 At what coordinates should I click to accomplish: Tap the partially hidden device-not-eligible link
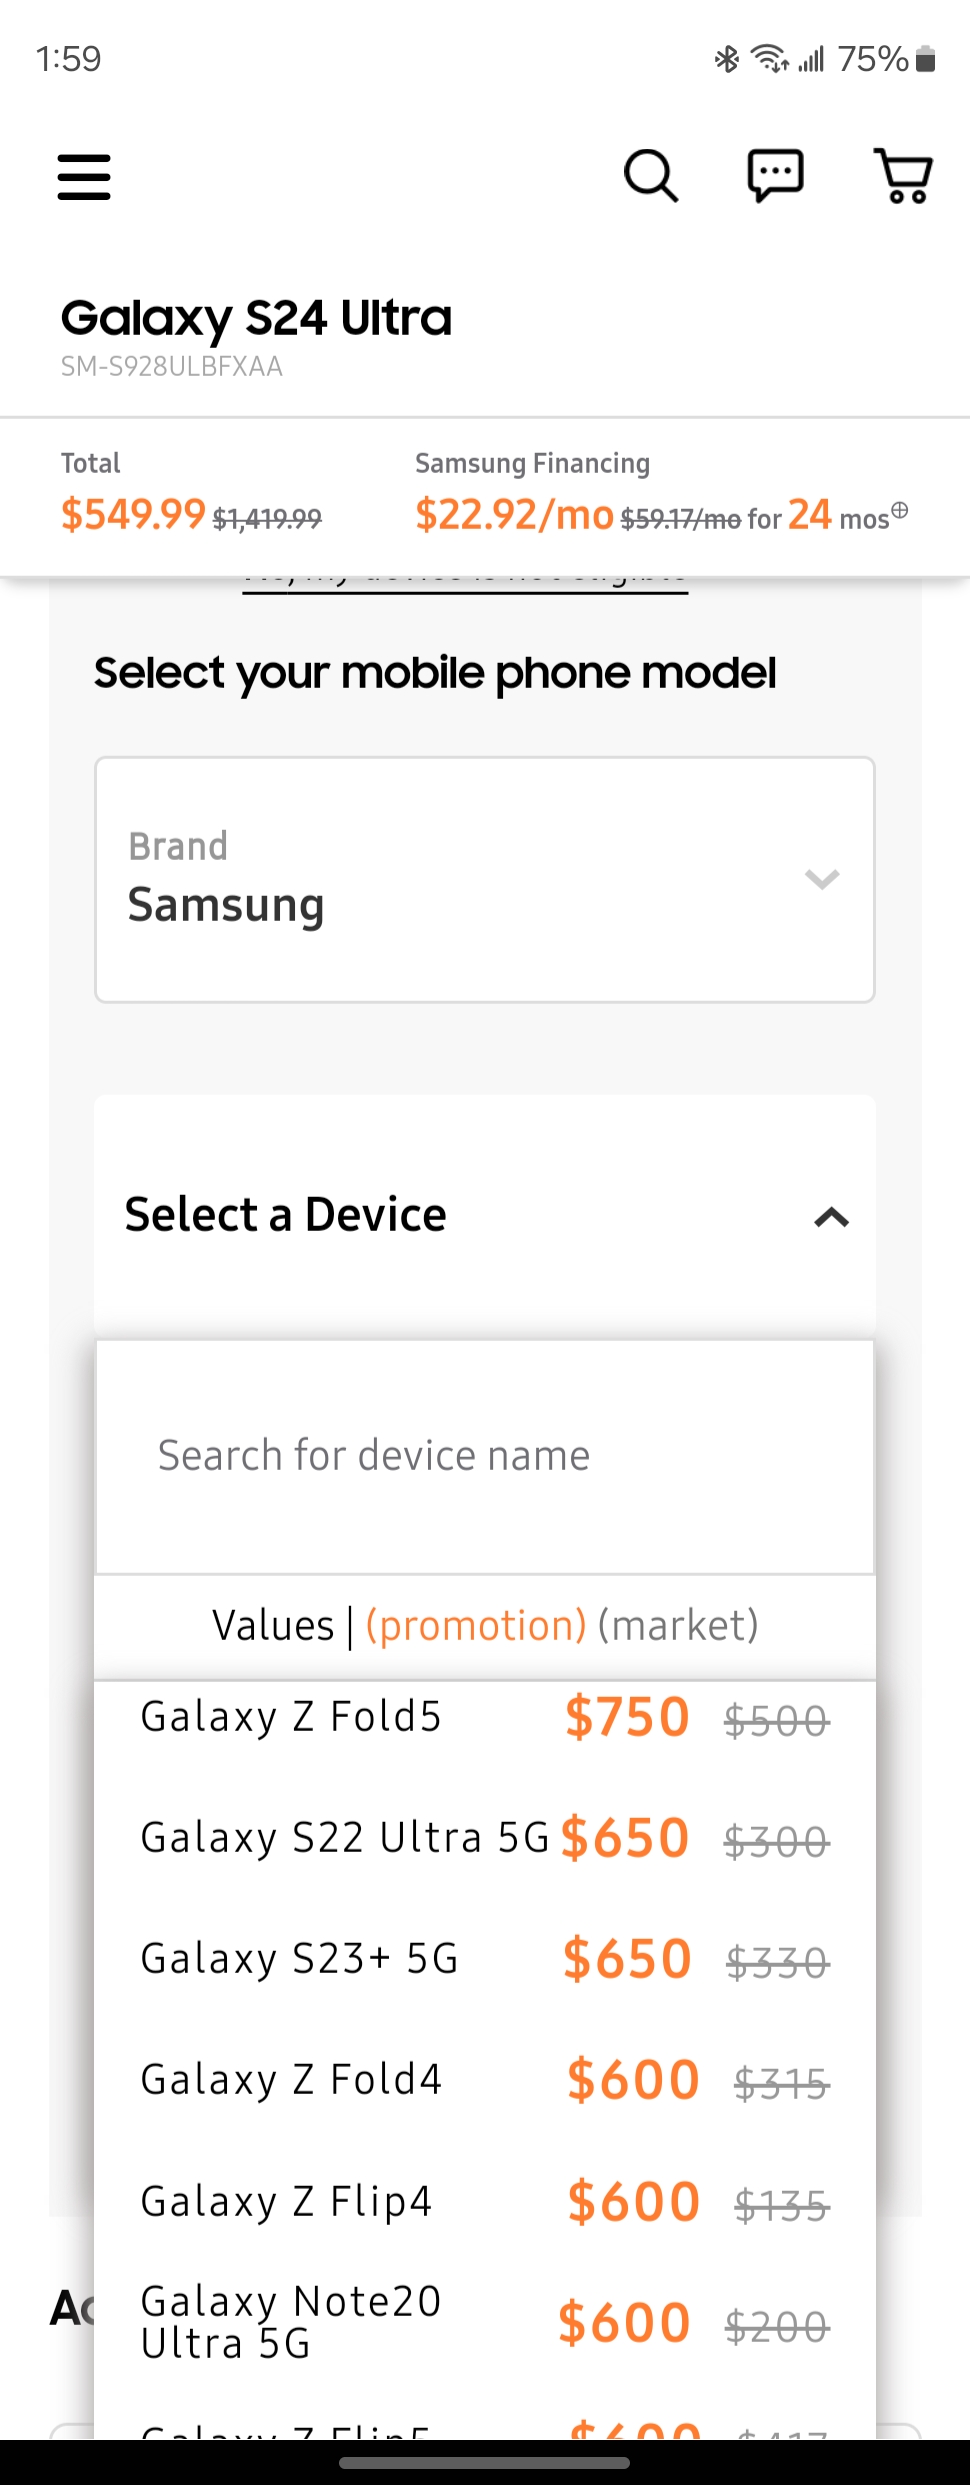pos(465,584)
